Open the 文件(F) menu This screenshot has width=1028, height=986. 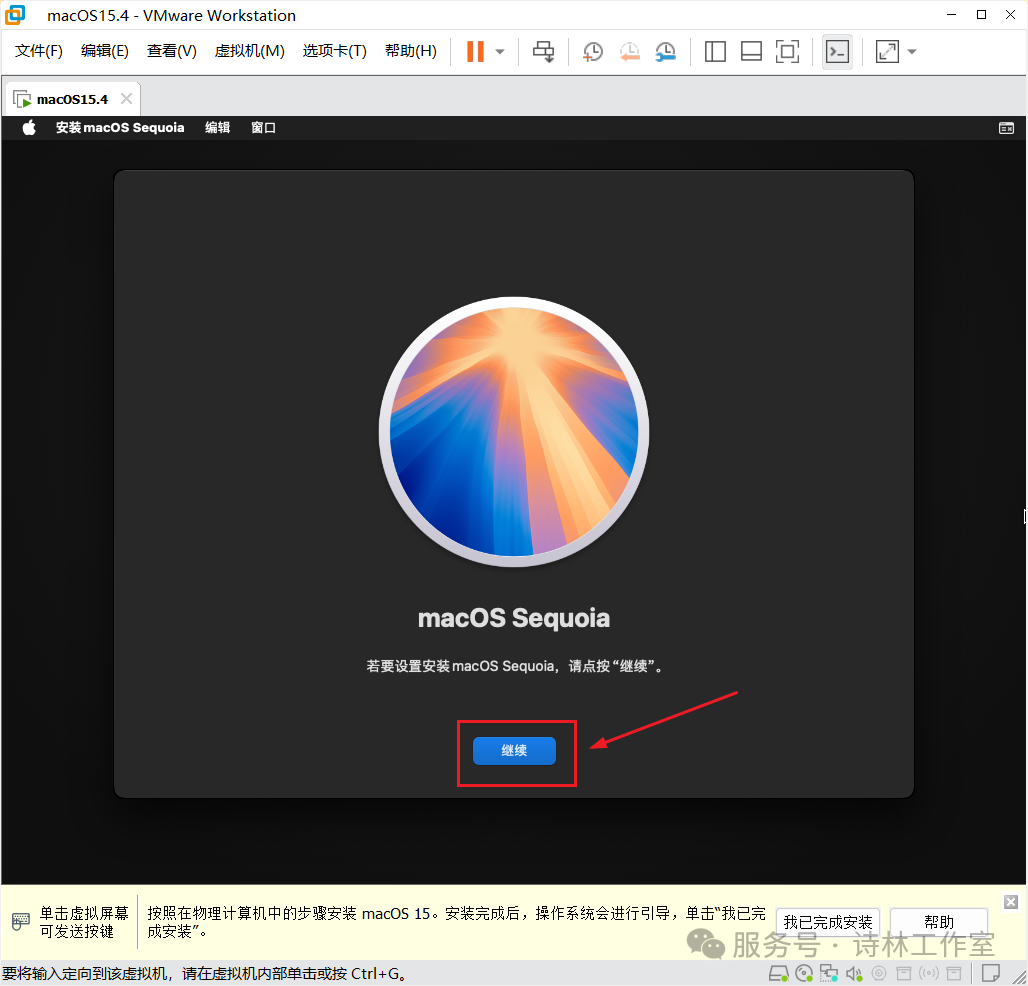(39, 51)
